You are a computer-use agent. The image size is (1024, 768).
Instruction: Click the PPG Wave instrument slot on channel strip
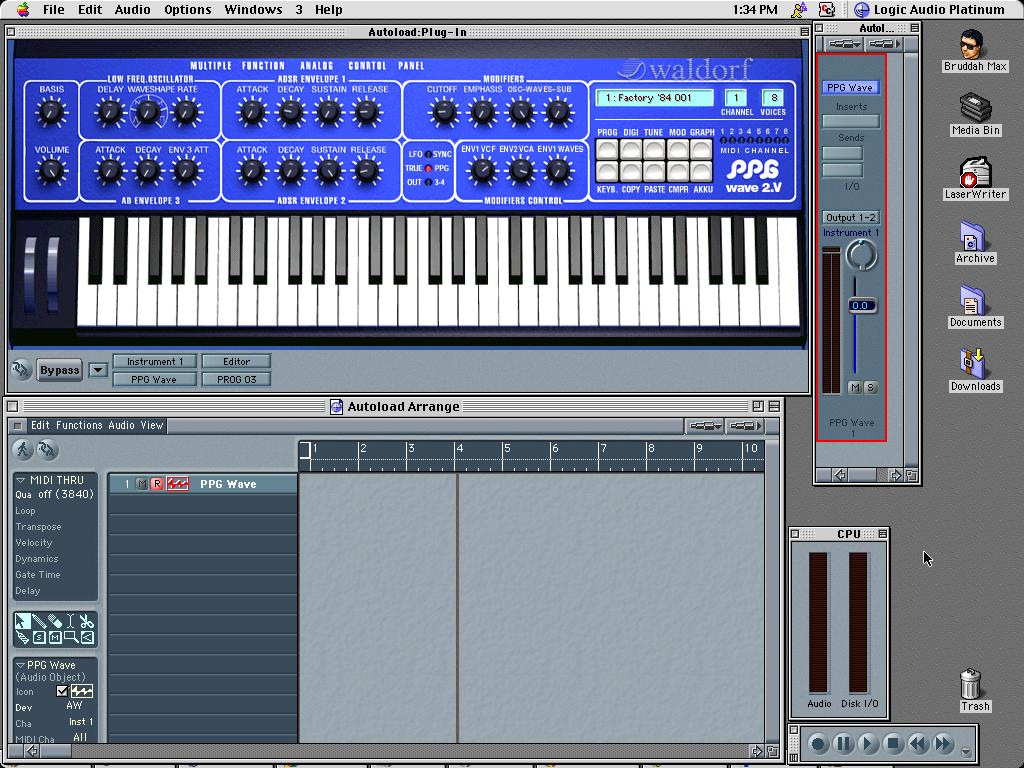click(x=851, y=88)
